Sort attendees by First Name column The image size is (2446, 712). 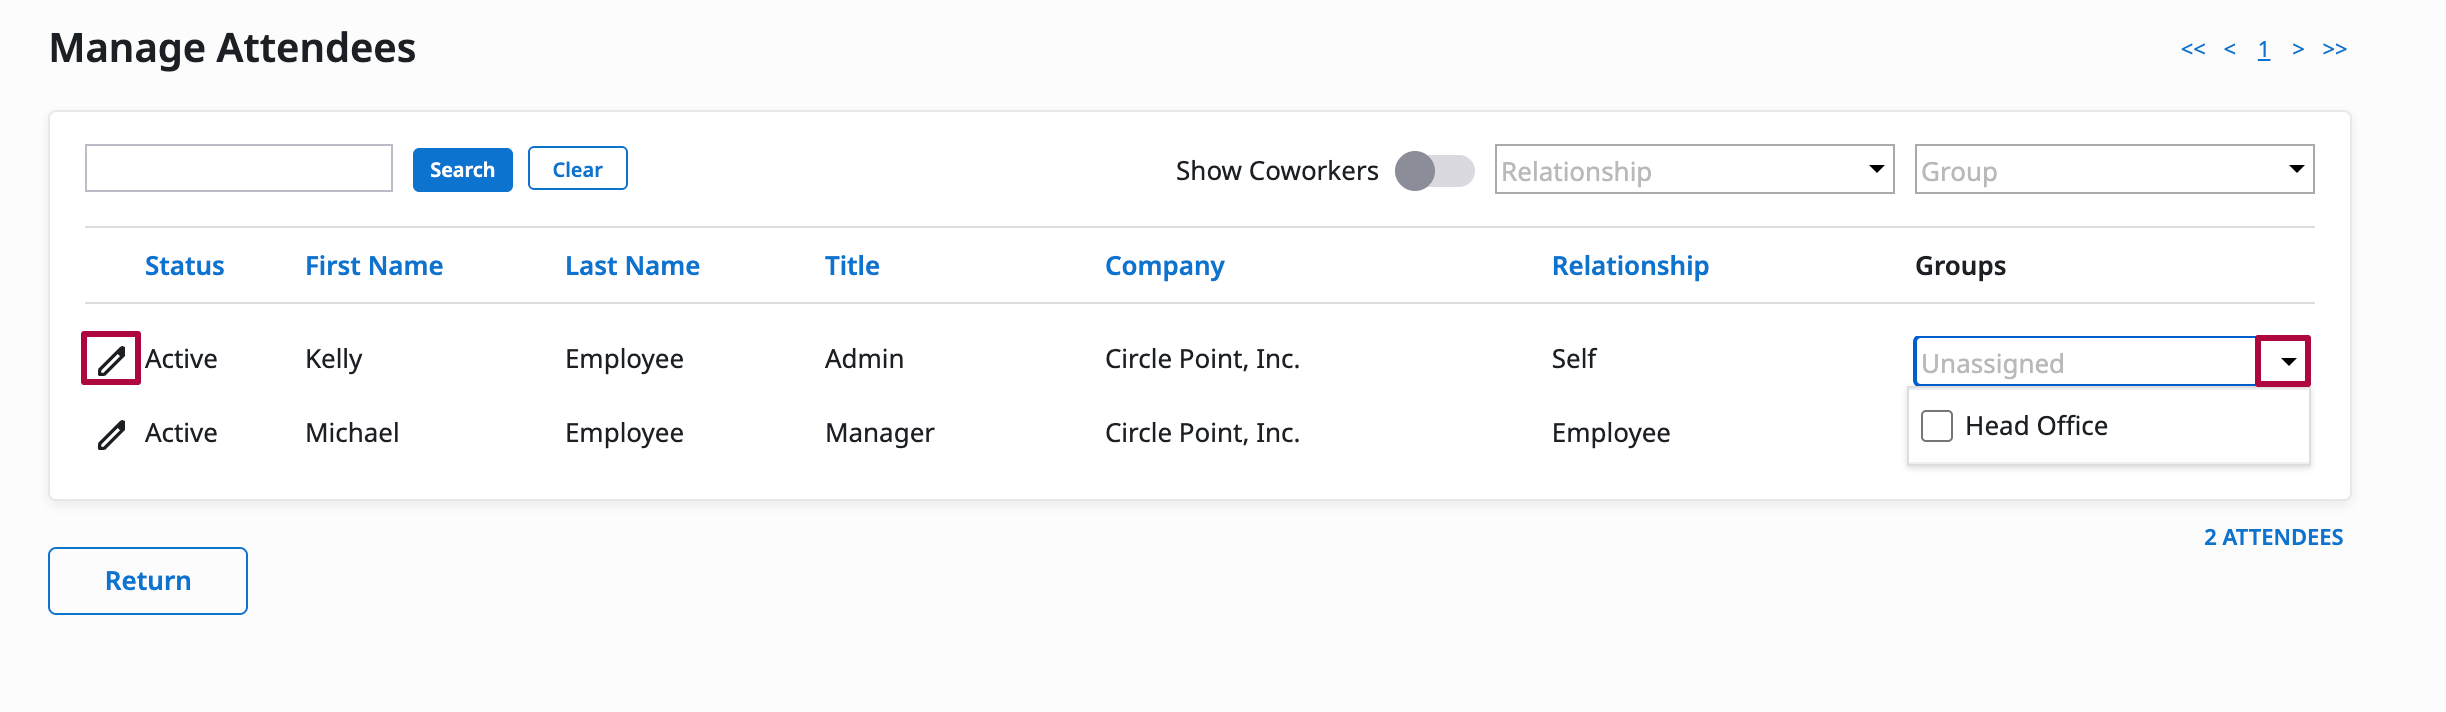pos(373,266)
